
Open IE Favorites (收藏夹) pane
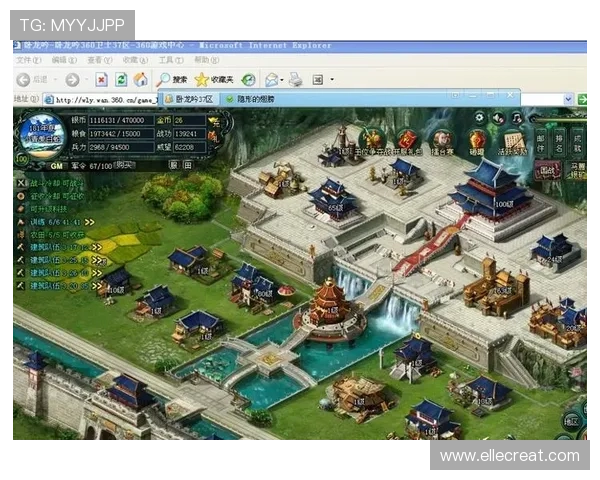click(214, 80)
